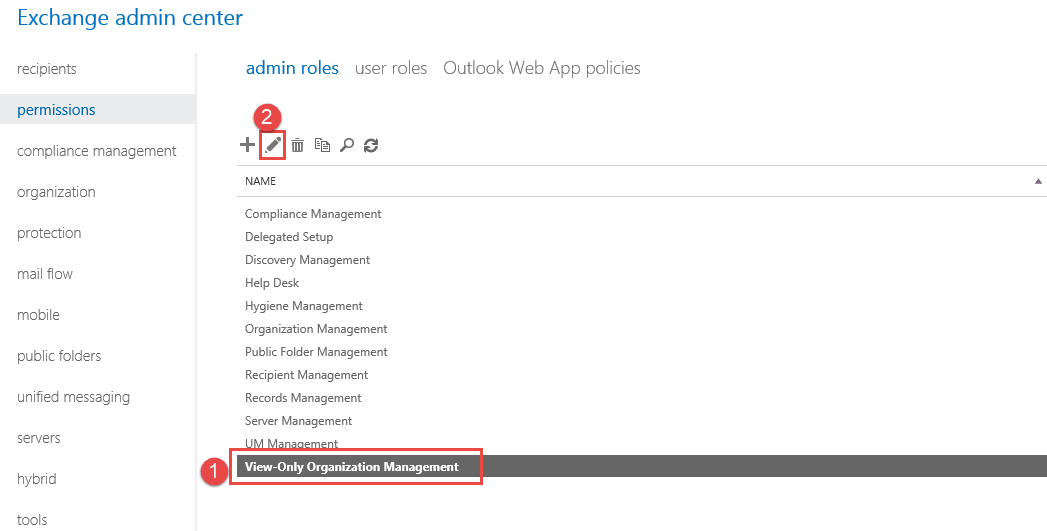Open compliance management section
This screenshot has height=531, width=1047.
pos(97,151)
